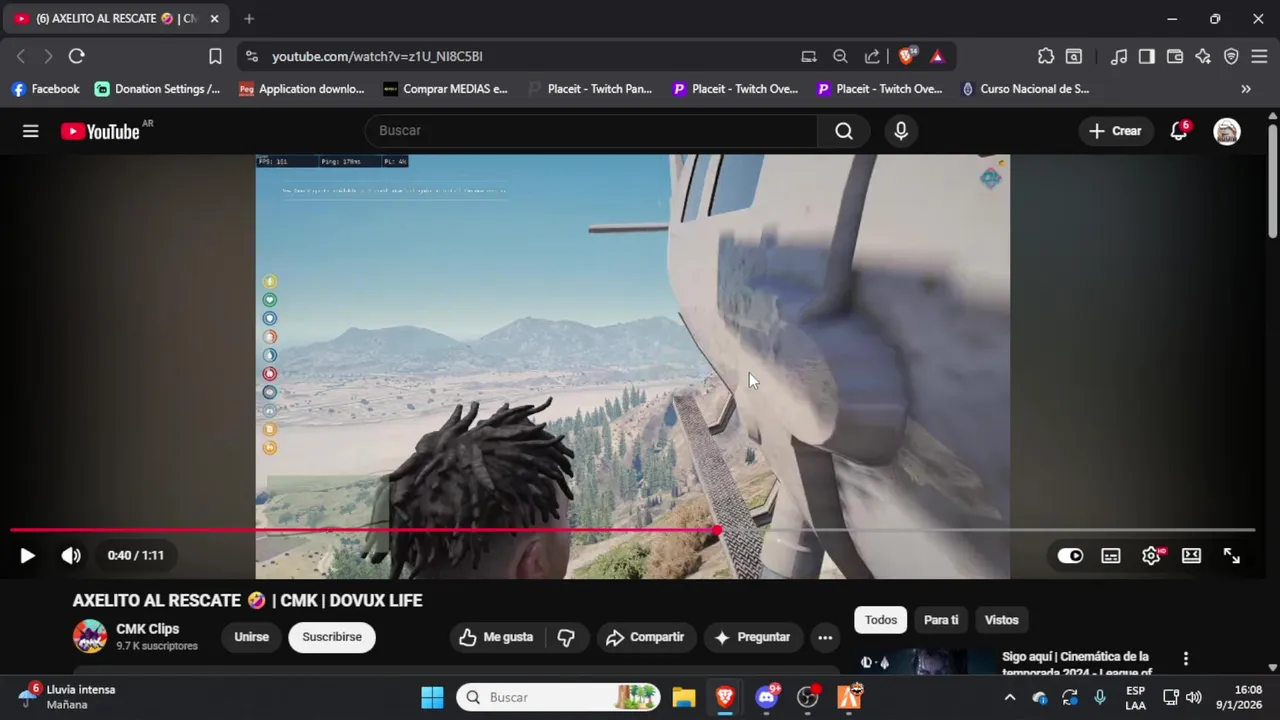Image resolution: width=1280 pixels, height=720 pixels.
Task: Click the Me gusta like button
Action: coord(496,637)
